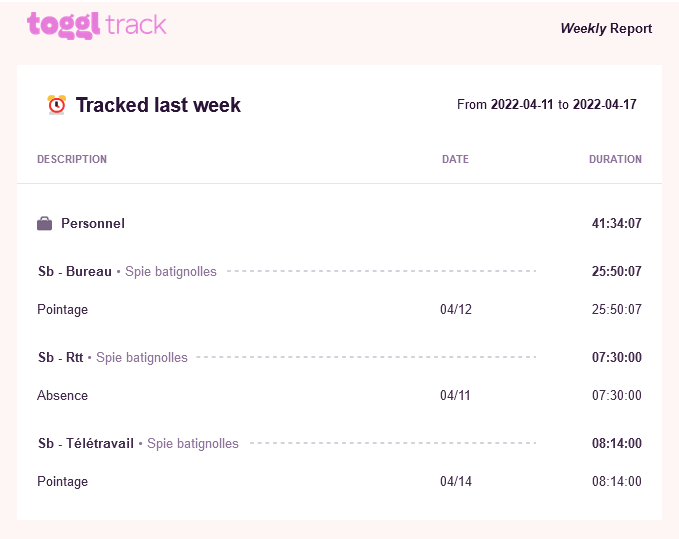This screenshot has width=679, height=539.
Task: Open the Sb - Télétravail project
Action: (x=86, y=443)
